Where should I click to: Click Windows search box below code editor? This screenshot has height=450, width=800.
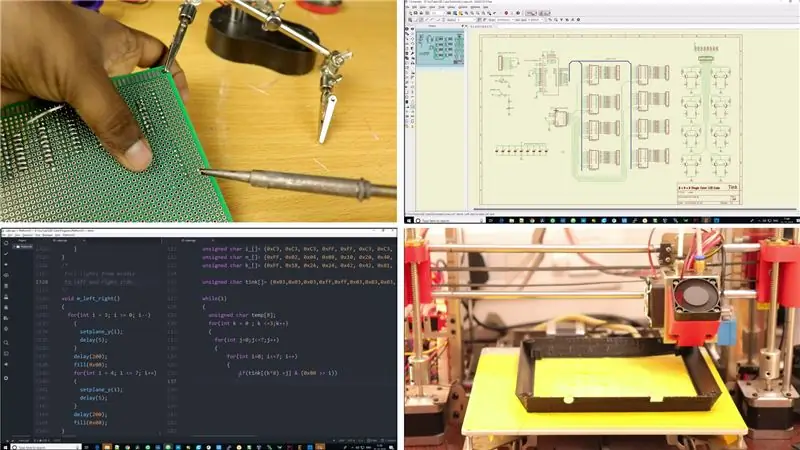point(46,447)
